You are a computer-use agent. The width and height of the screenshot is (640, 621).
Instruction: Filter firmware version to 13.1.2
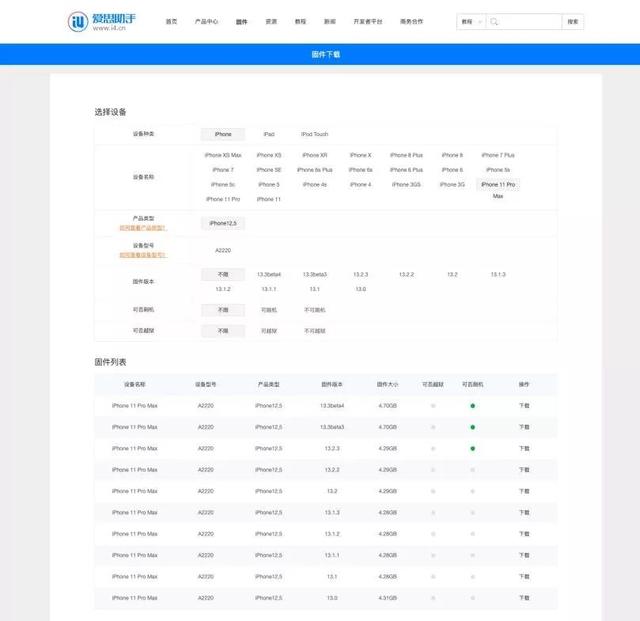(x=223, y=289)
